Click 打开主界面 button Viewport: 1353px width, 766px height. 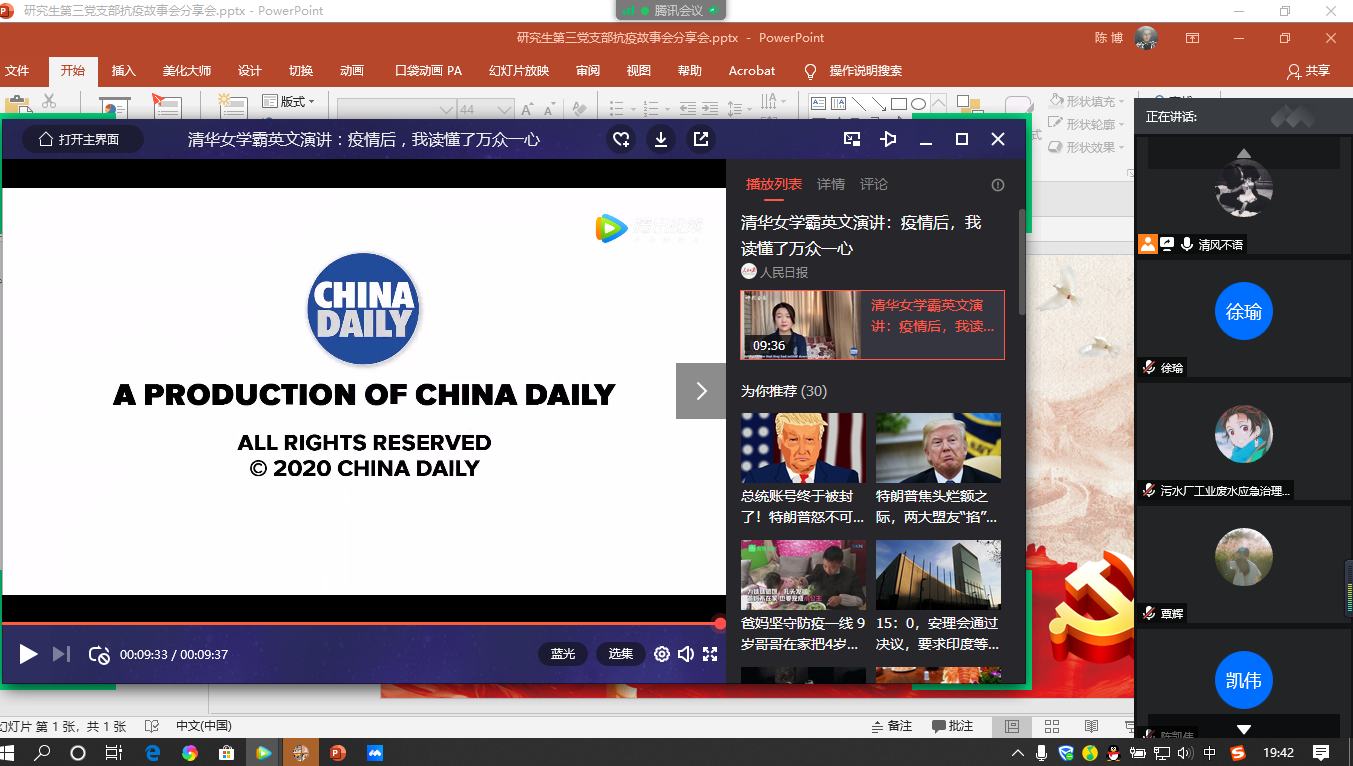point(83,140)
